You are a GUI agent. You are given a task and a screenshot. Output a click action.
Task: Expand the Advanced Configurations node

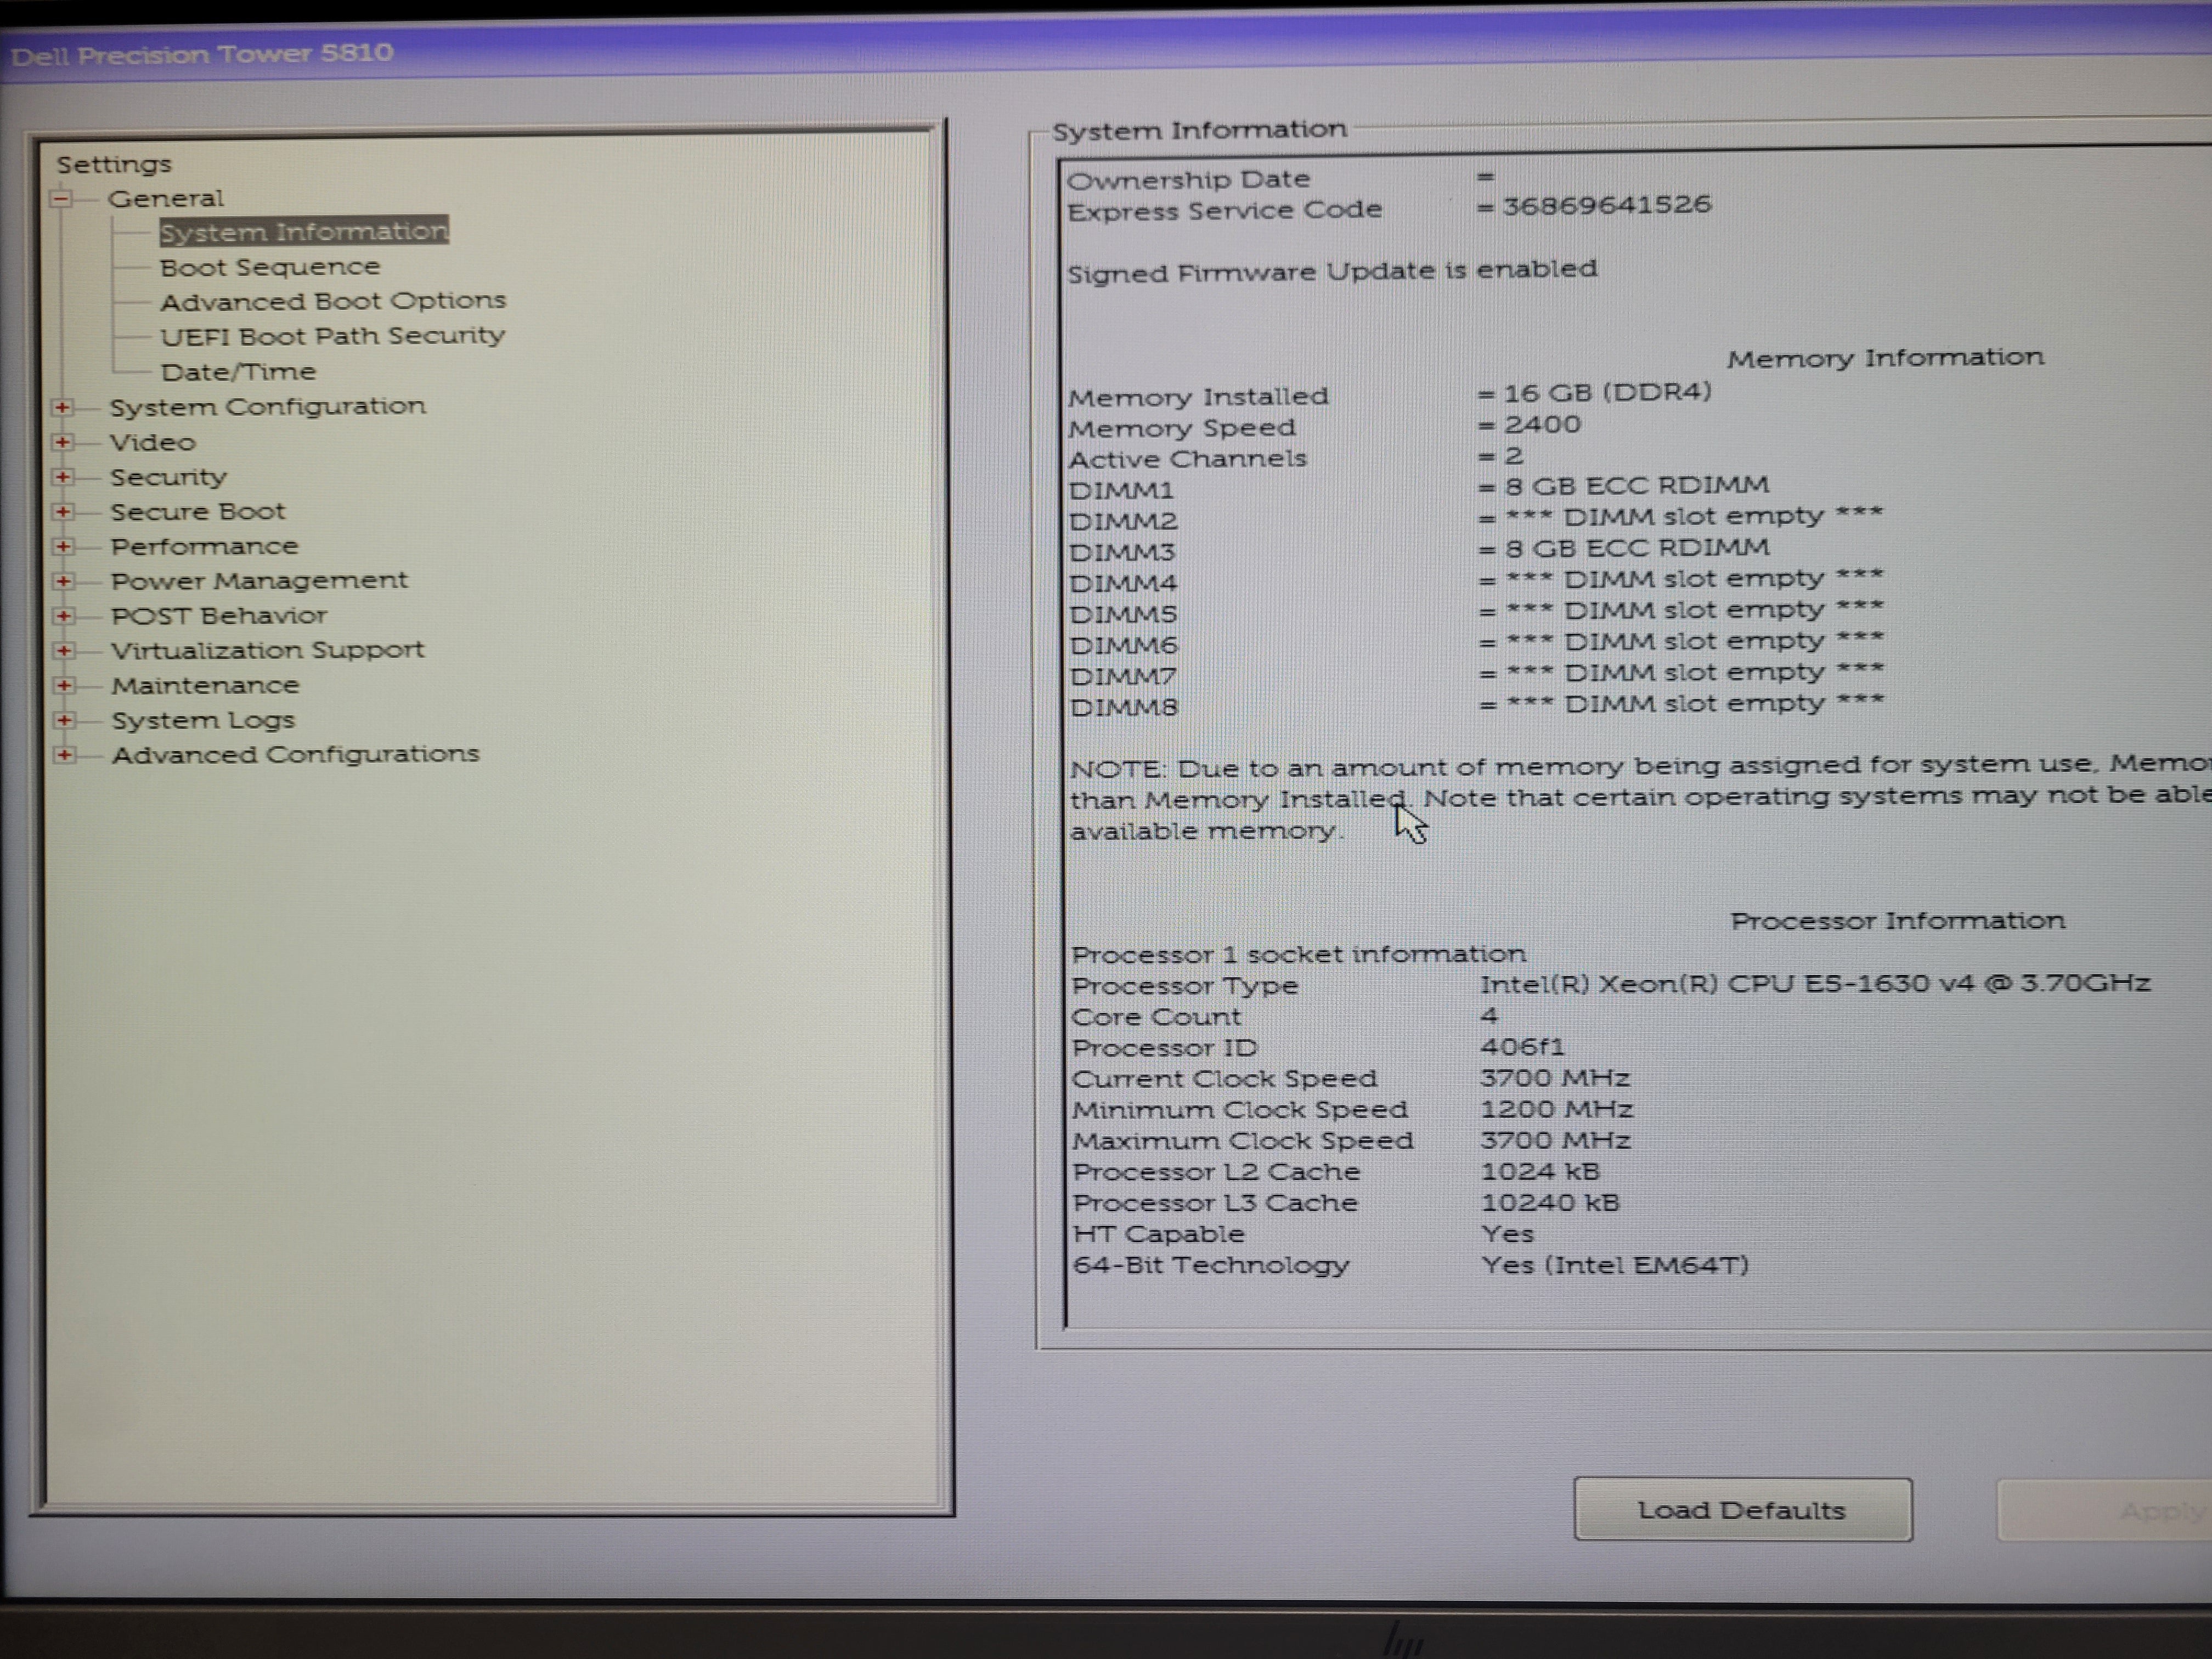[x=65, y=754]
